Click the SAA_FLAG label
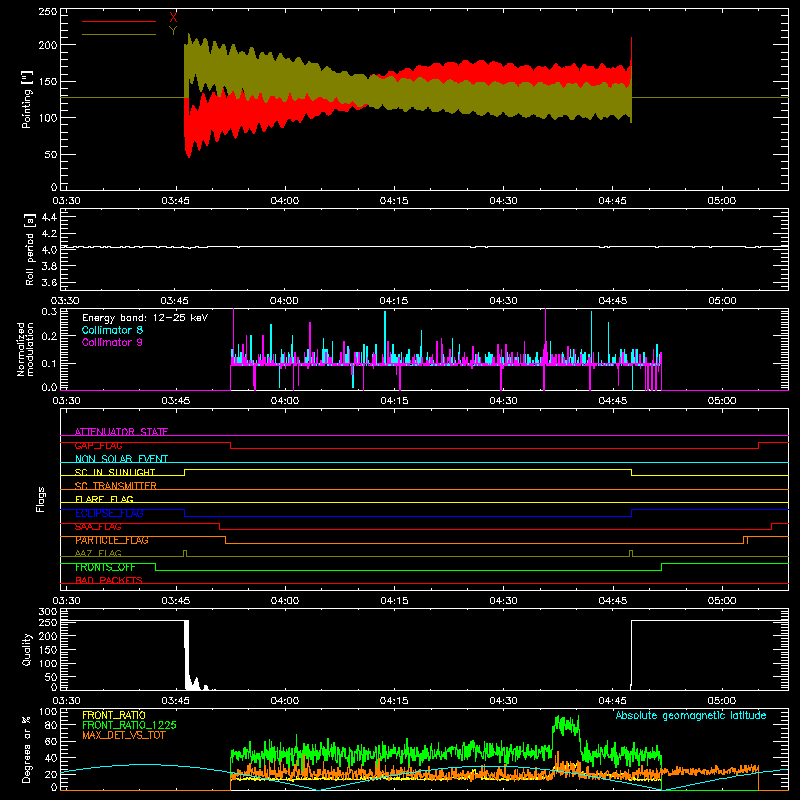 98,527
